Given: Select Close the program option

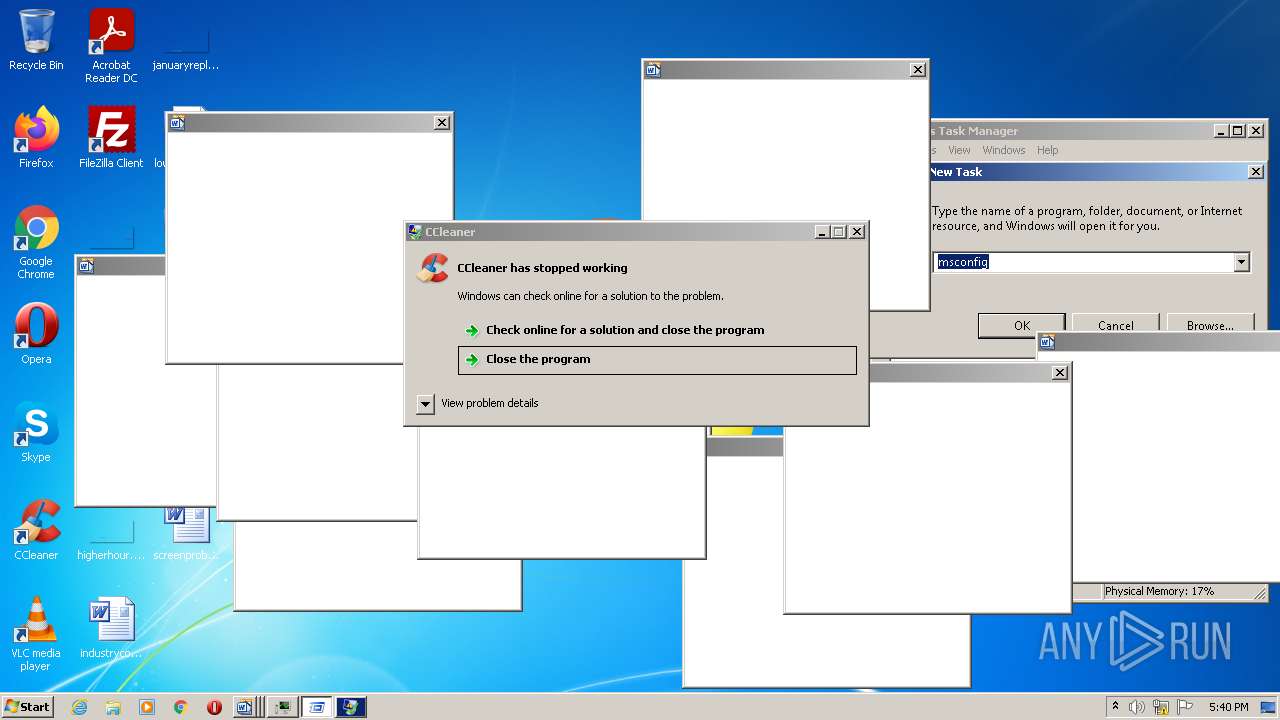Looking at the screenshot, I should coord(657,360).
